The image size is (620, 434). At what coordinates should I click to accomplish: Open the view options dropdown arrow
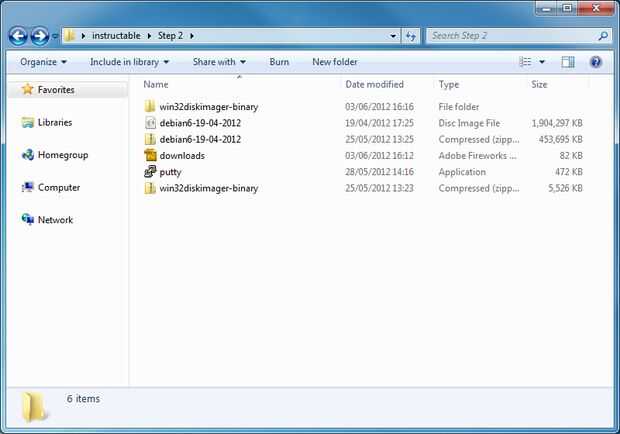point(542,62)
